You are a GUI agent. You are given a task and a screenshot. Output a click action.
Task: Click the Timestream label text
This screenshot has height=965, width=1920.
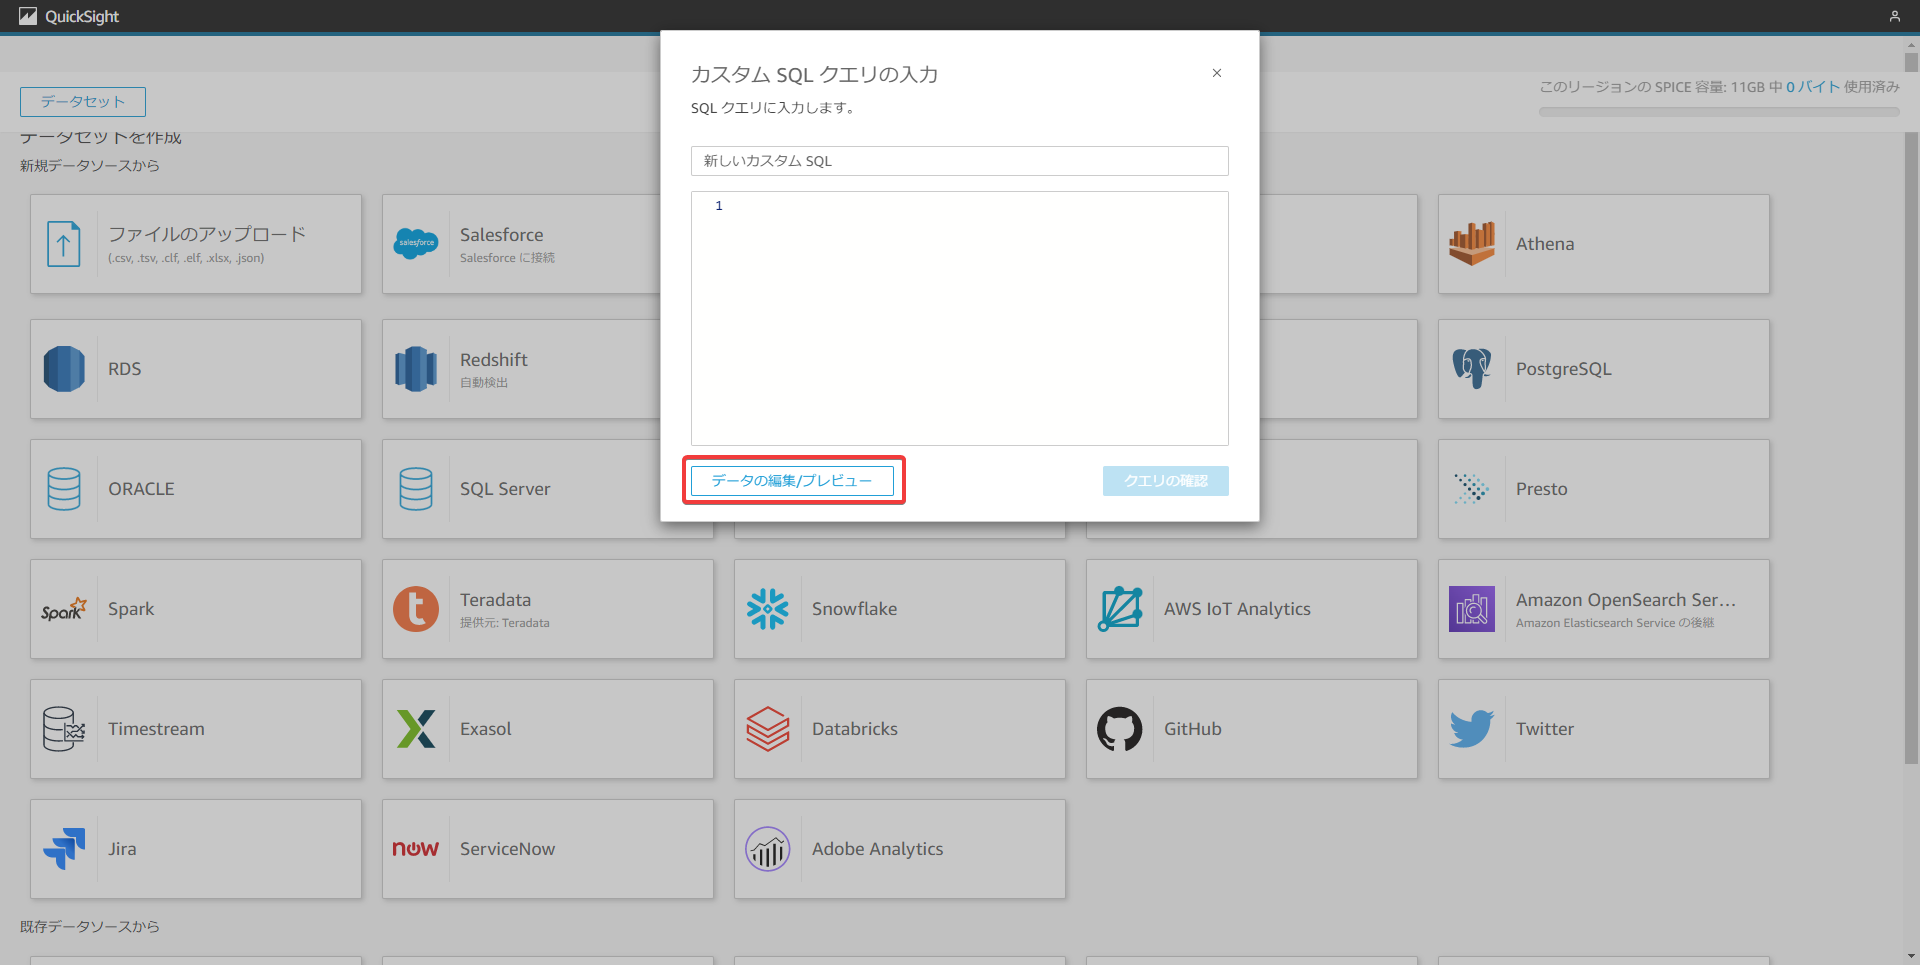point(156,729)
